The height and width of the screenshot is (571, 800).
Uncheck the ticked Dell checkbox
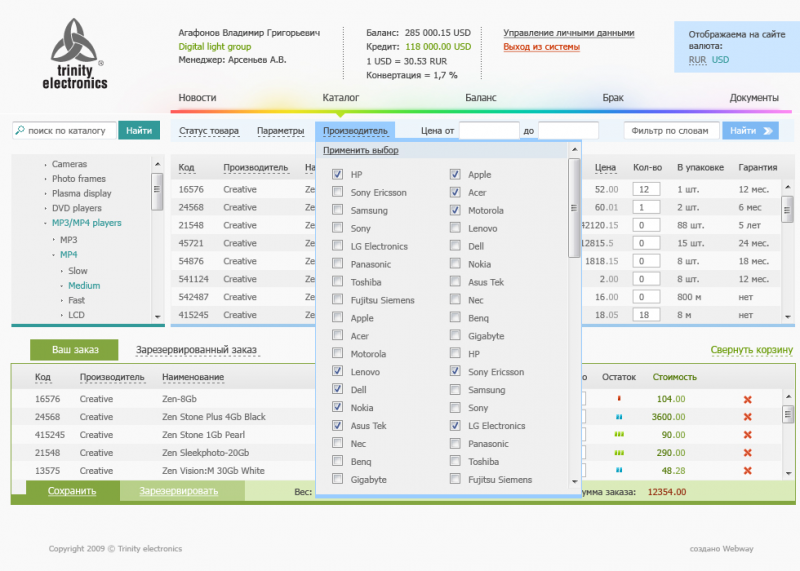[337, 389]
